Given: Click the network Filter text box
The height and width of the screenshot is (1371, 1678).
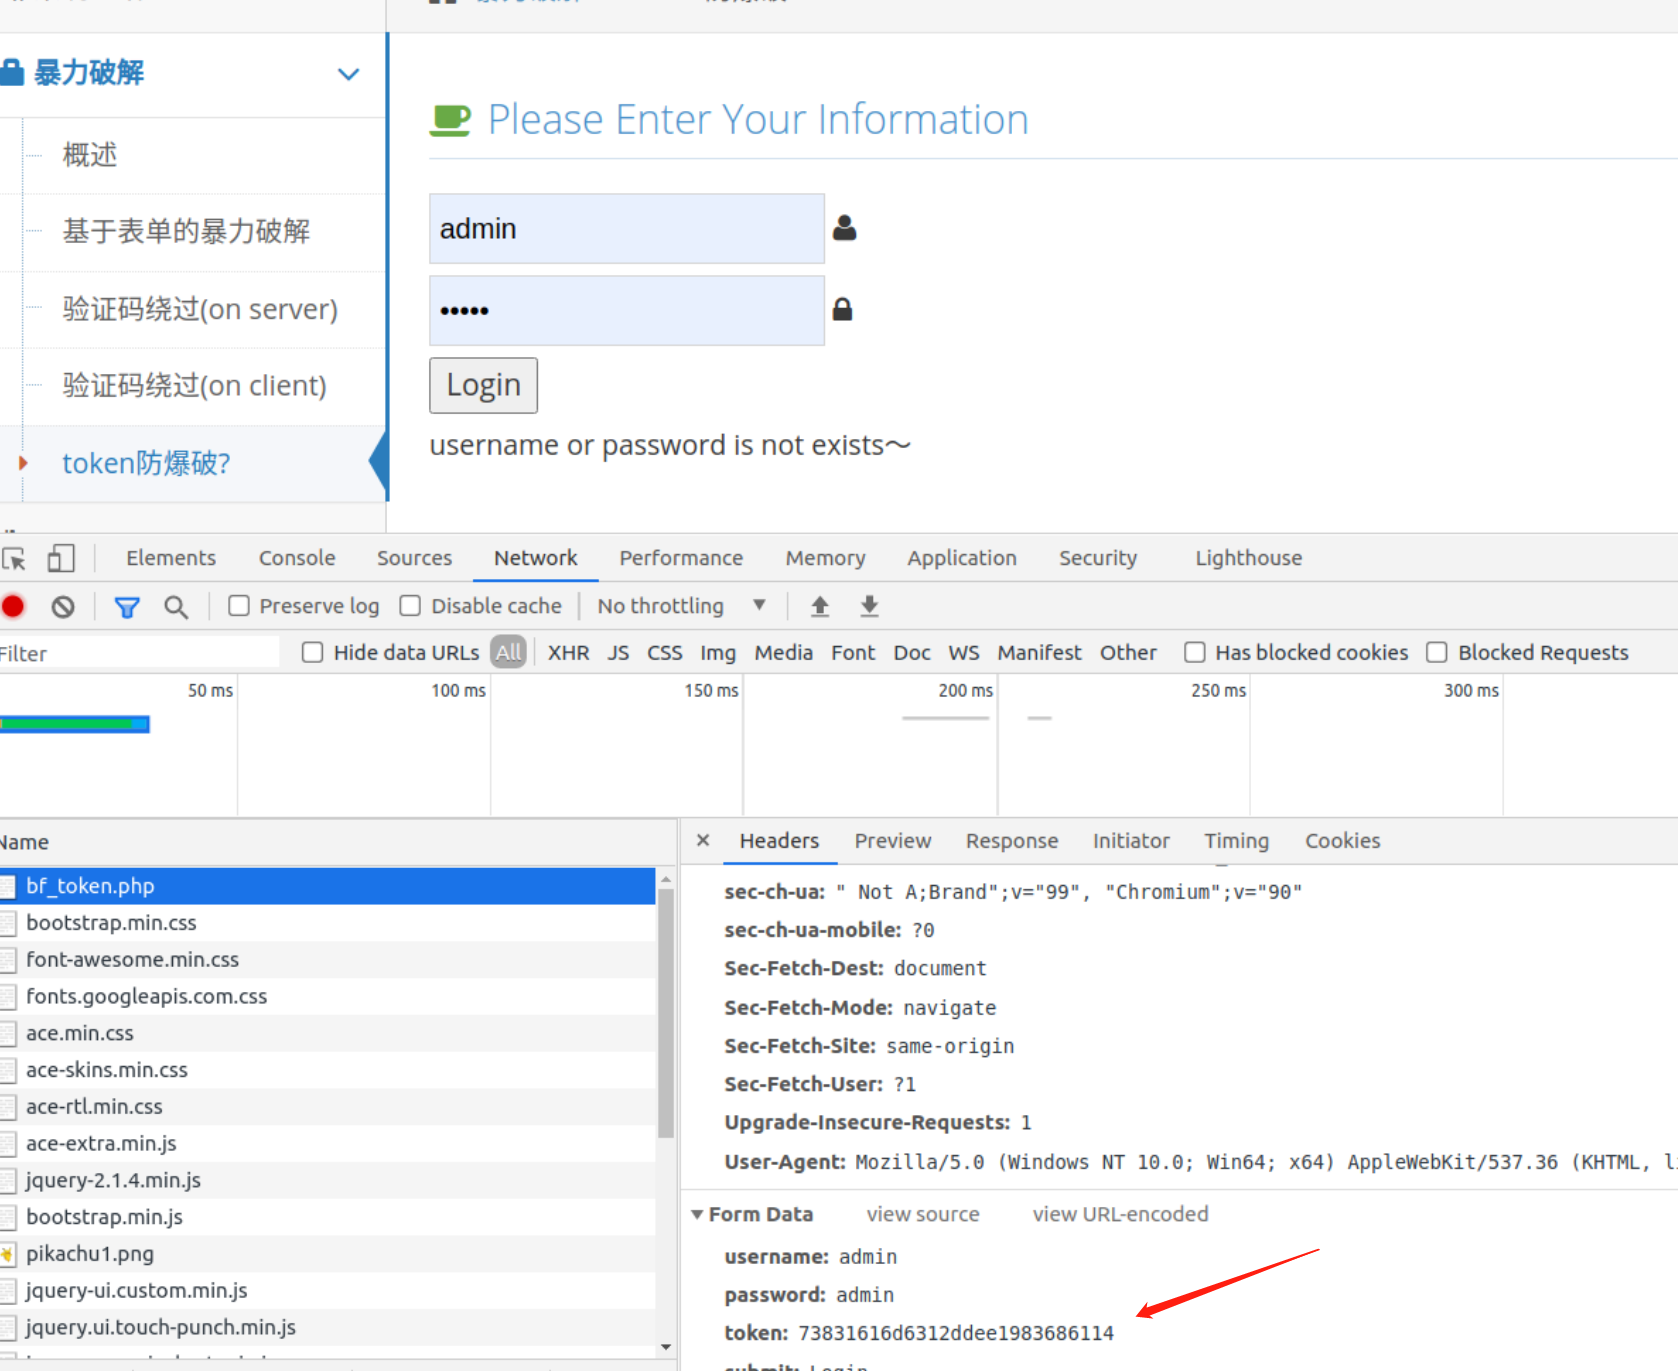Looking at the screenshot, I should coord(139,653).
